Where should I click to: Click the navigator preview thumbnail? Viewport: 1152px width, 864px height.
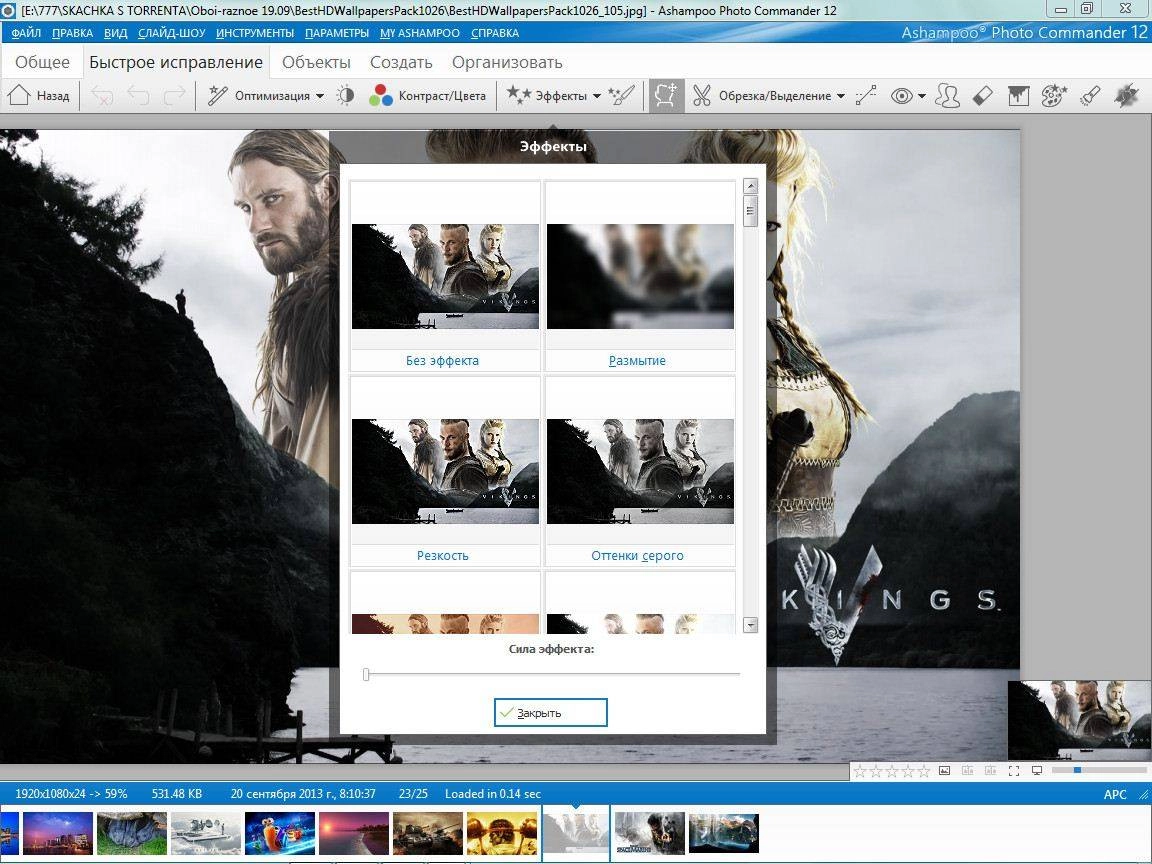click(1079, 720)
